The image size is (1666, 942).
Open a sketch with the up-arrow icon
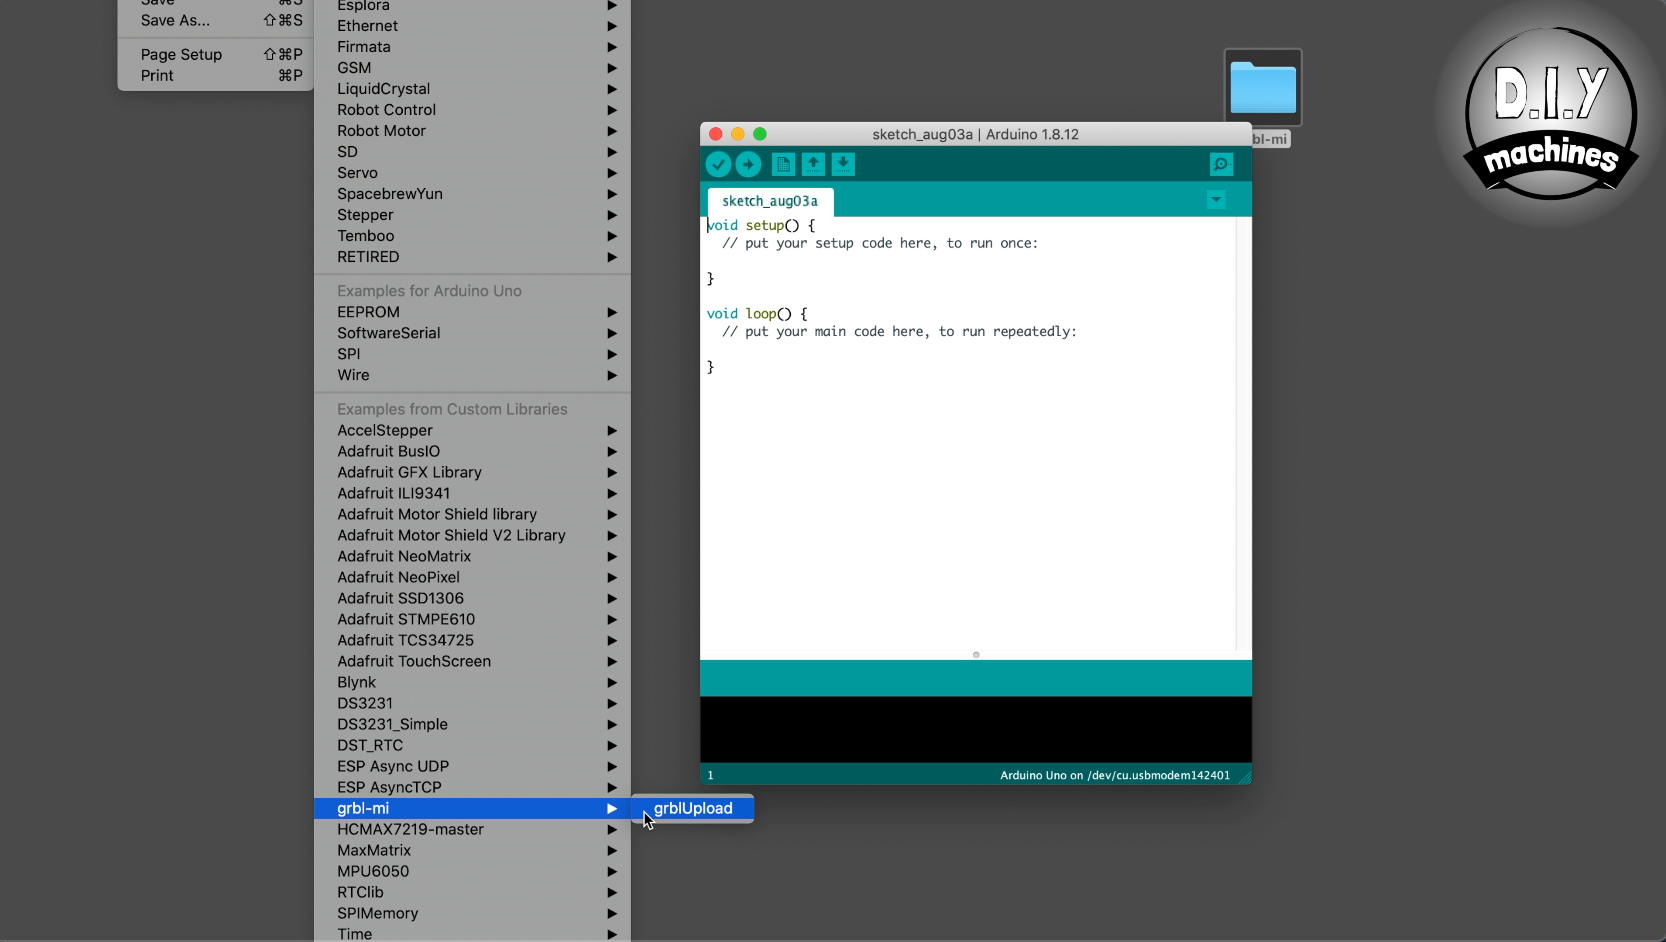tap(813, 164)
